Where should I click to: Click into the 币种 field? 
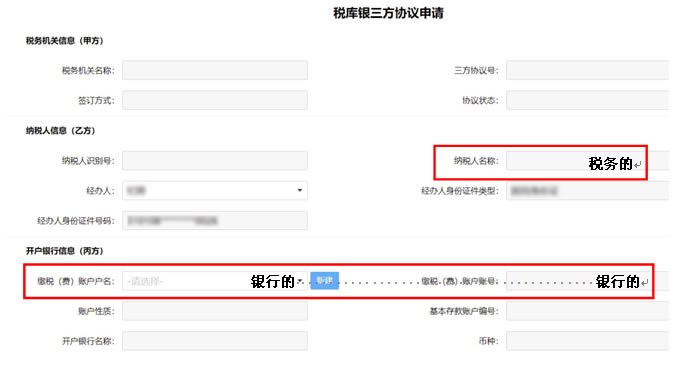coord(588,341)
